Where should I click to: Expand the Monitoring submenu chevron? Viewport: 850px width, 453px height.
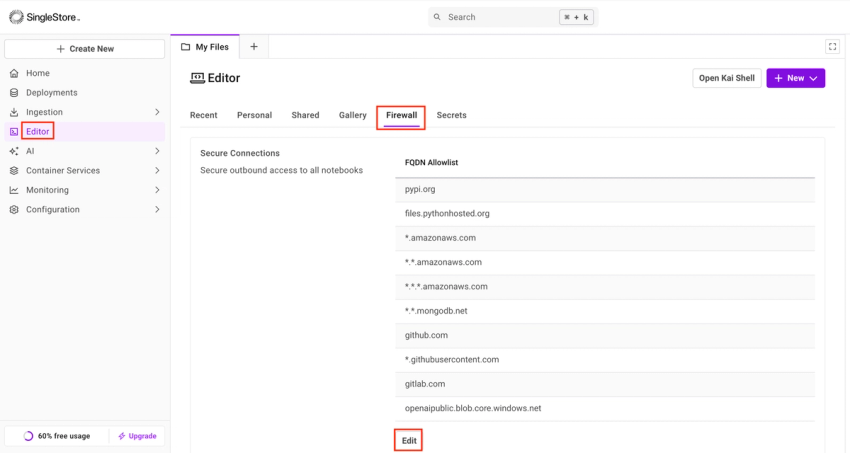coord(157,190)
